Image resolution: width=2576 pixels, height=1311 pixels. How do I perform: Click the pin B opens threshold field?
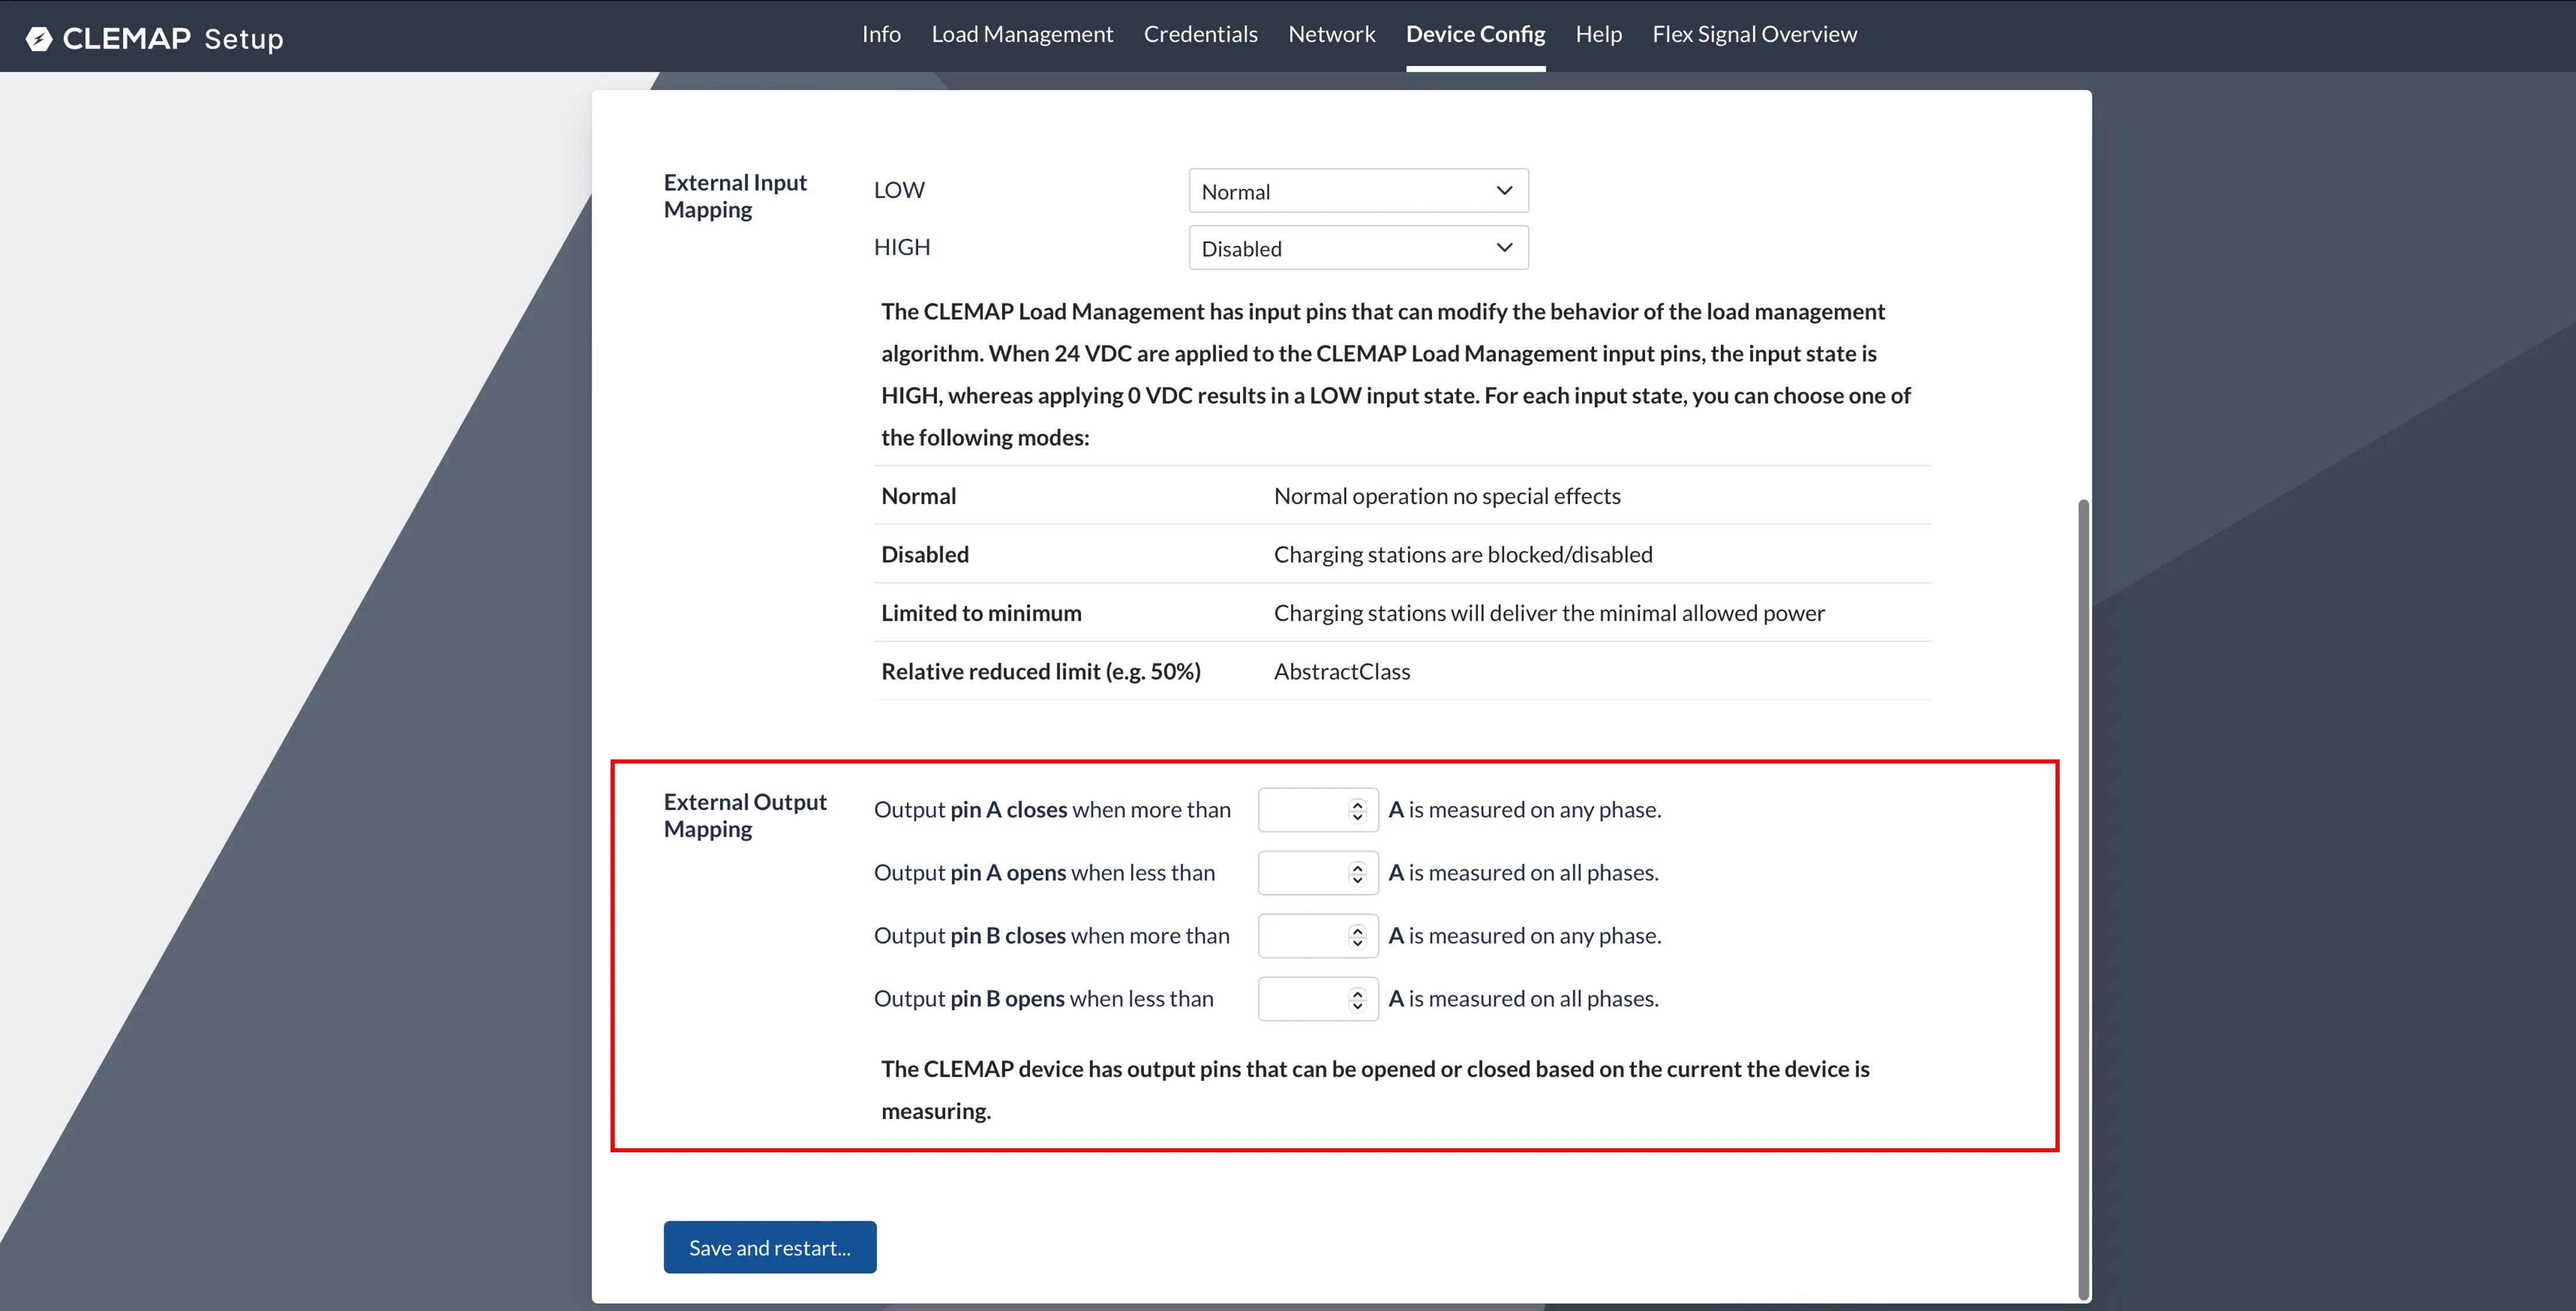[x=1318, y=999]
